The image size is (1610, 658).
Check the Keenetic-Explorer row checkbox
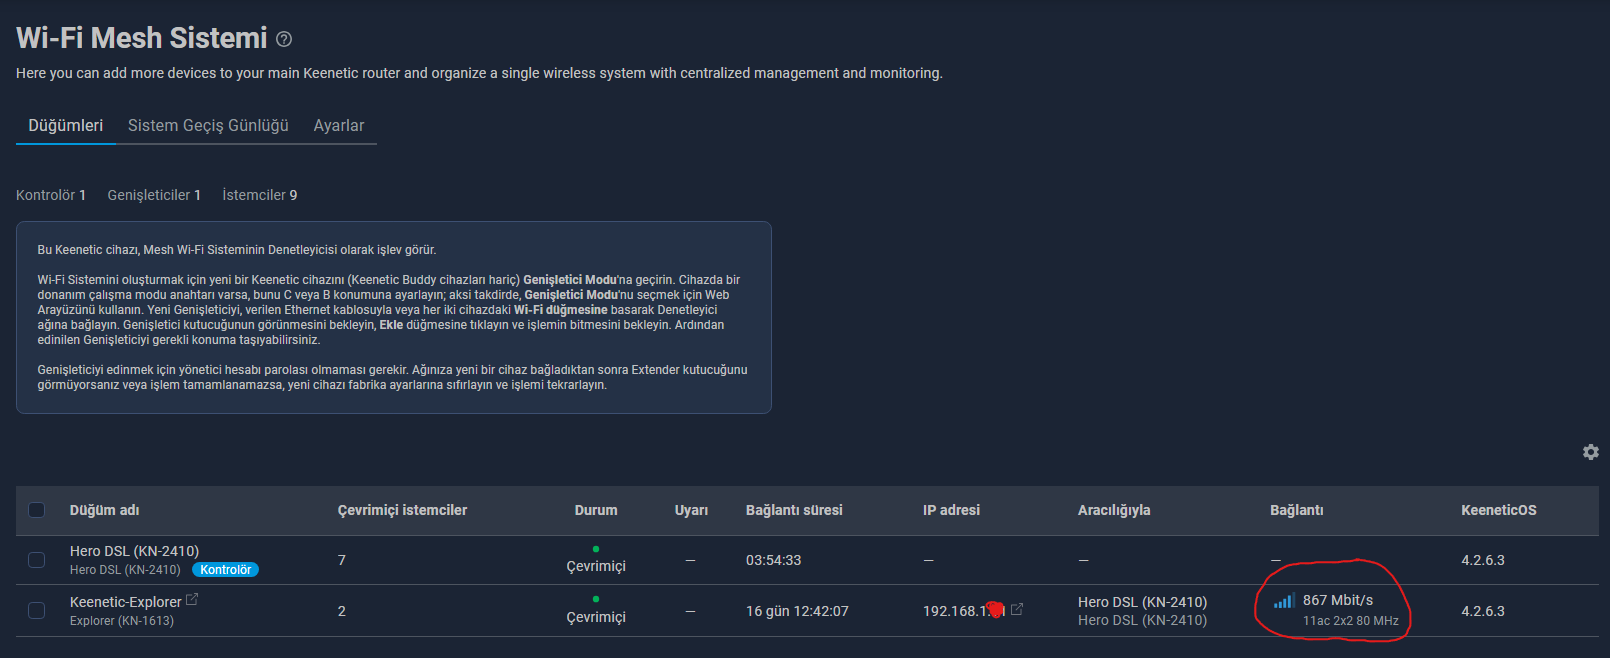(37, 610)
